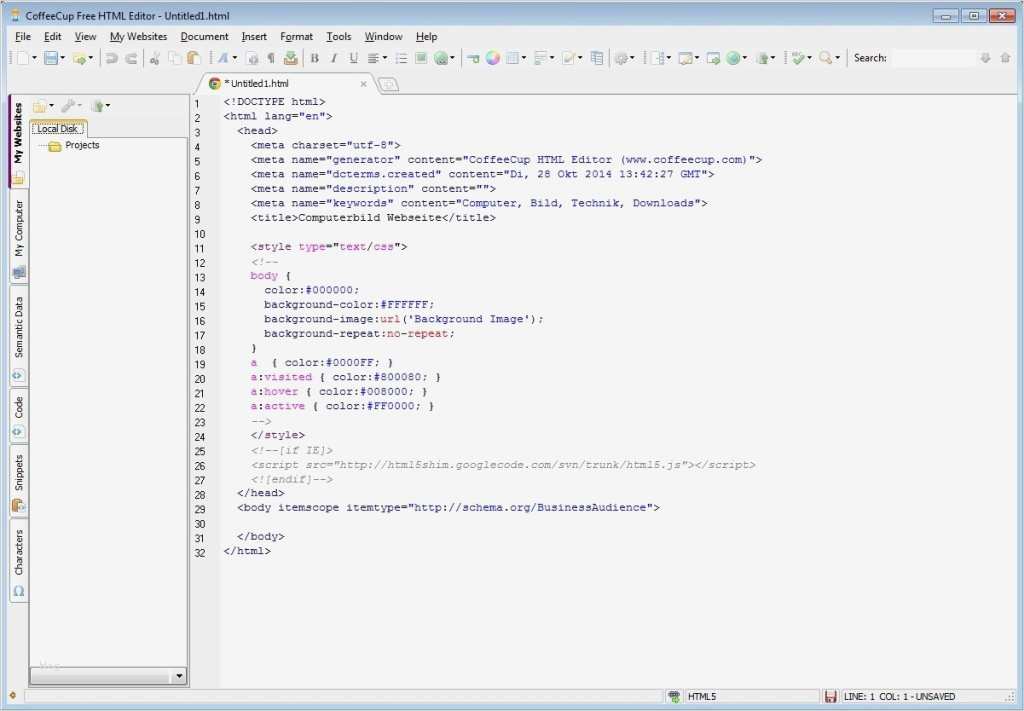
Task: Select the Local Disk tab
Action: (x=57, y=128)
